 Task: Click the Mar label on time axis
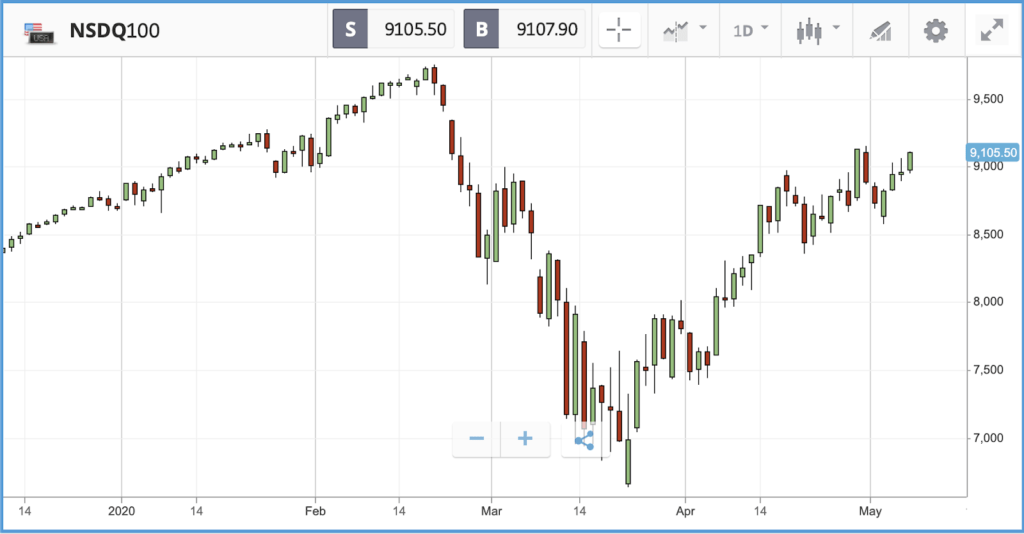coord(491,511)
